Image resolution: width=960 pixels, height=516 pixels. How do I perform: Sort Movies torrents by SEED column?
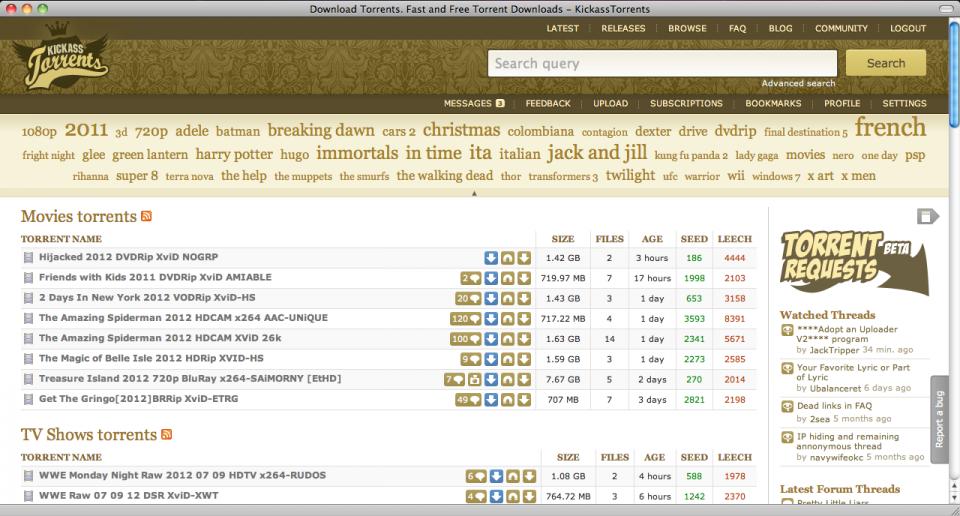pyautogui.click(x=694, y=239)
